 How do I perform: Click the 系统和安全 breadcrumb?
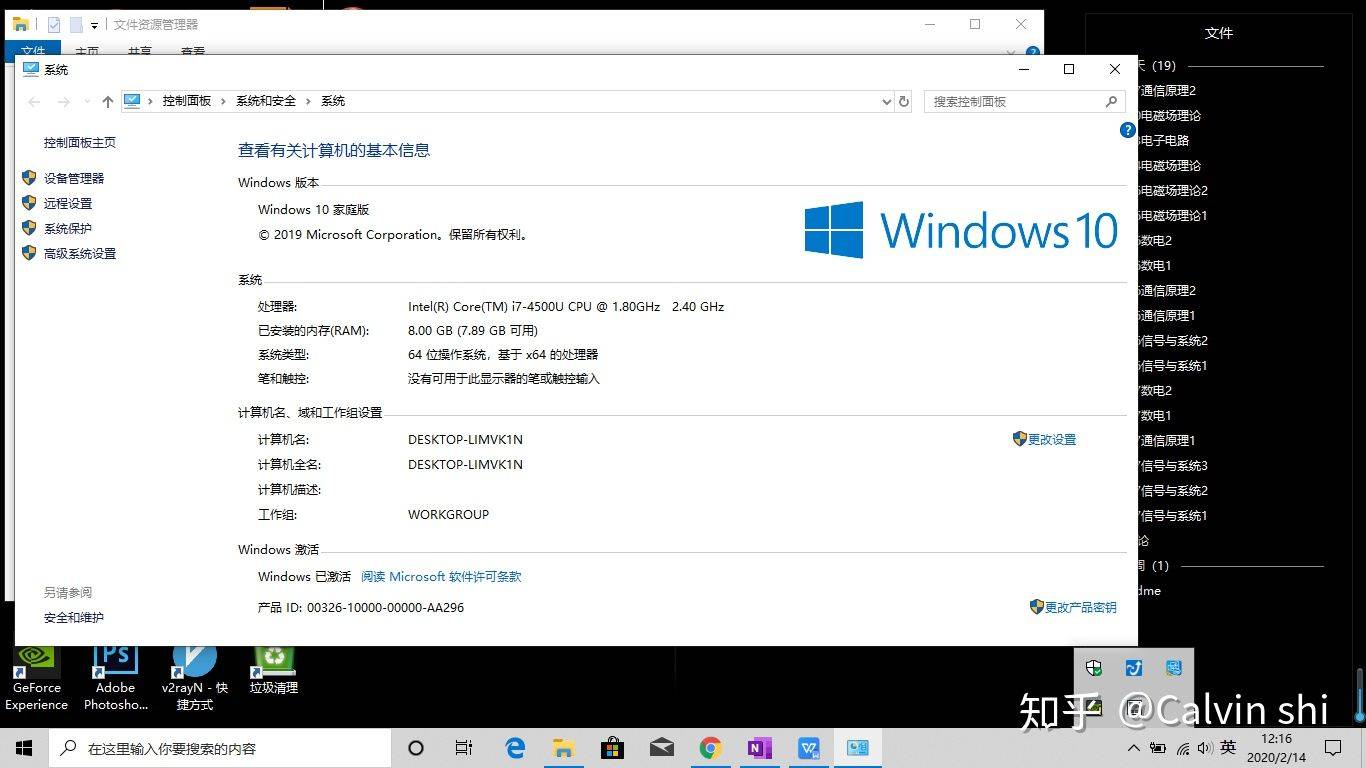point(266,101)
